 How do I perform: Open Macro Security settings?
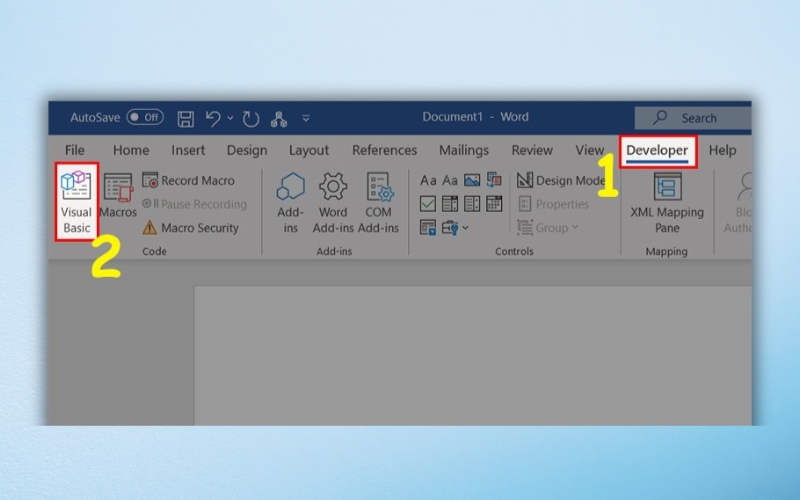pos(191,228)
